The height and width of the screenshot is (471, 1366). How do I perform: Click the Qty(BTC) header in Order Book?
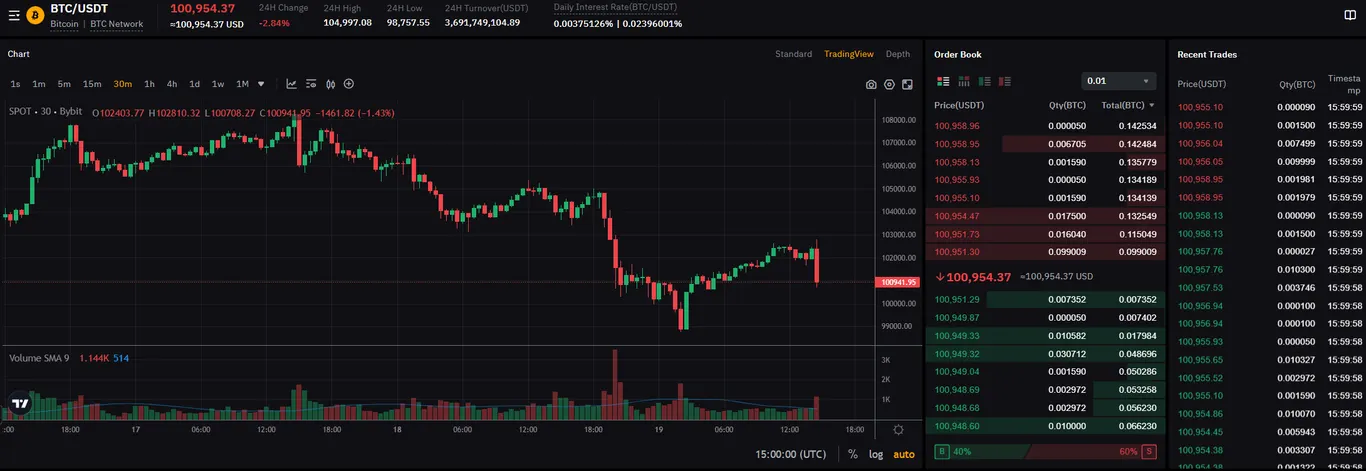(1067, 105)
